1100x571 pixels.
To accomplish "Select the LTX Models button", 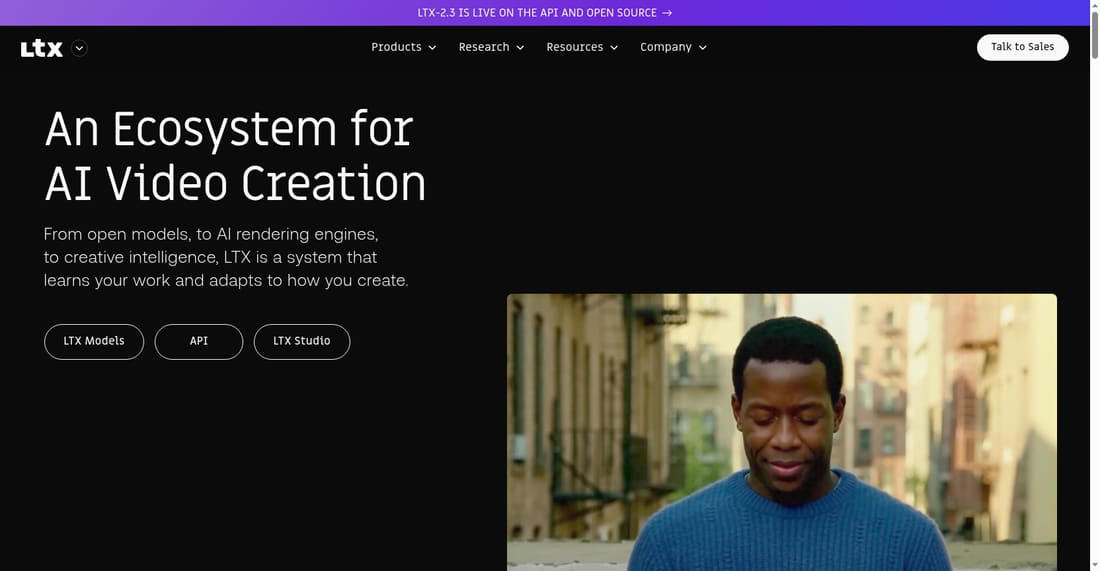I will click(94, 342).
